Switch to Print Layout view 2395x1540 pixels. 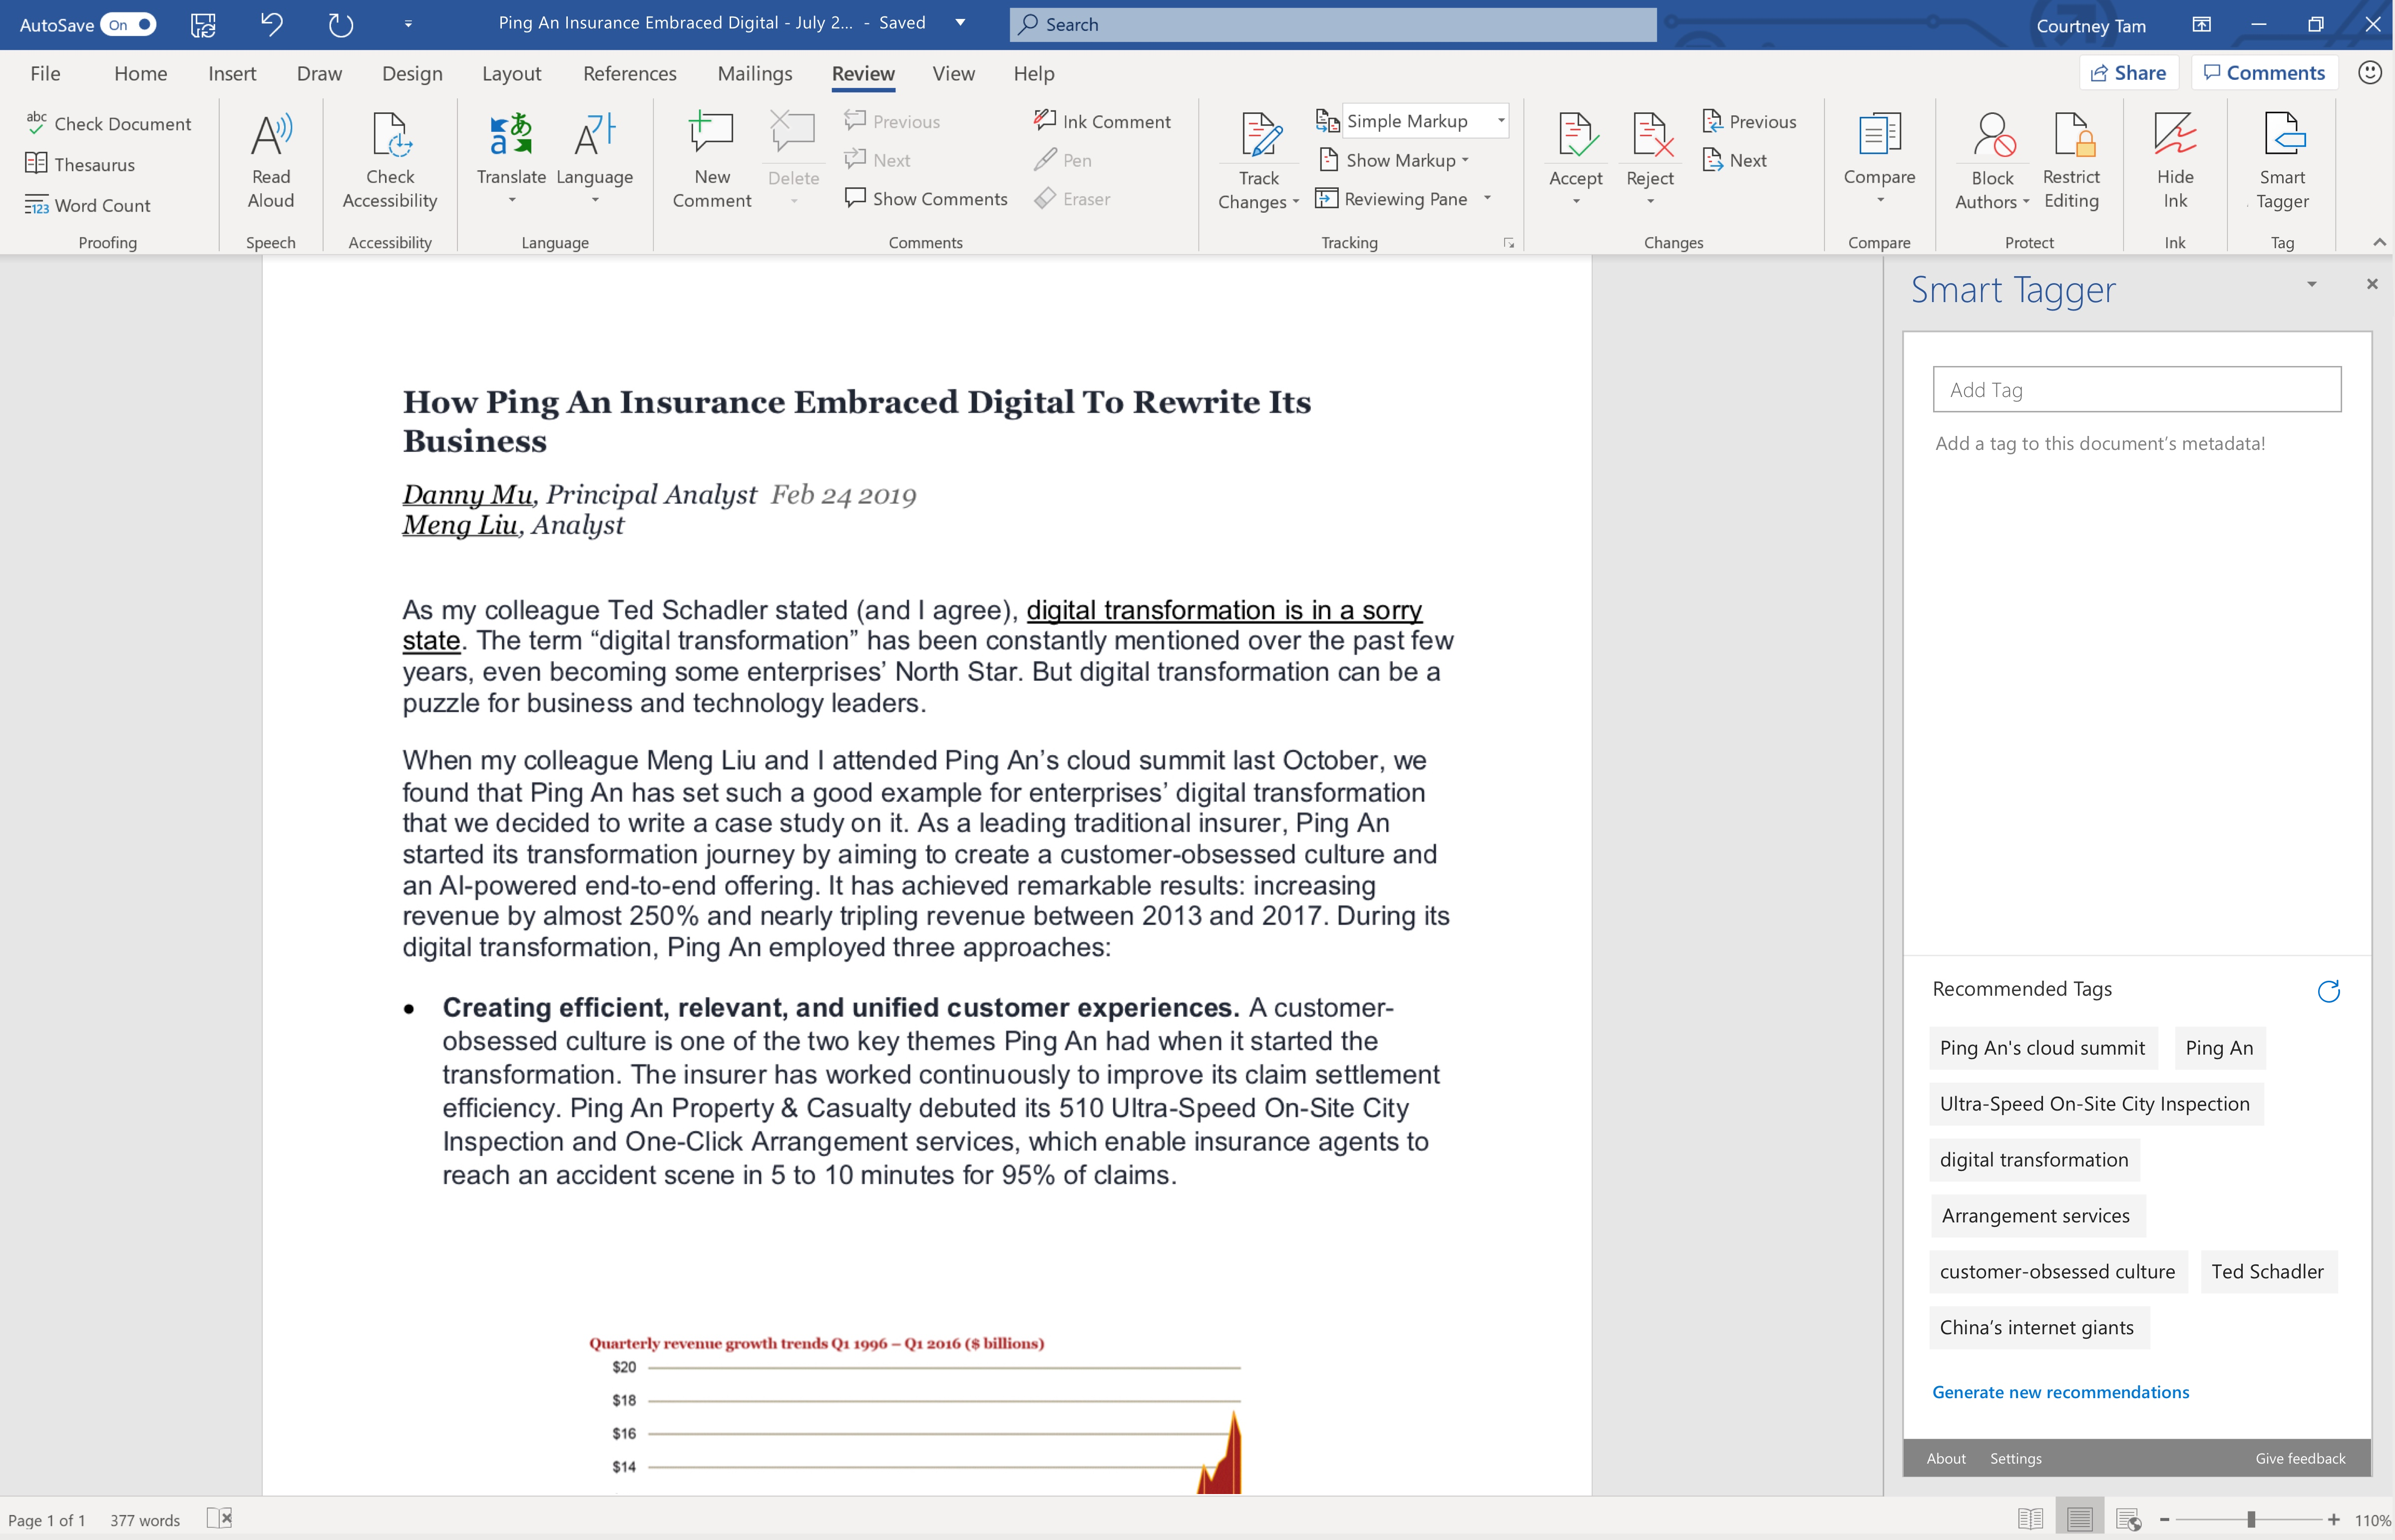(x=2079, y=1519)
